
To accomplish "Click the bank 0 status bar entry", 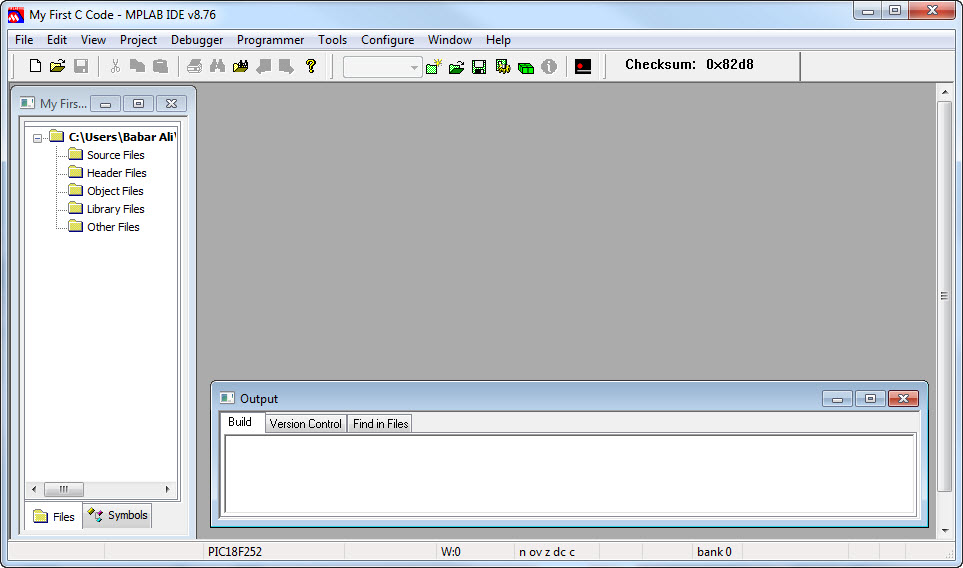I will pos(714,551).
